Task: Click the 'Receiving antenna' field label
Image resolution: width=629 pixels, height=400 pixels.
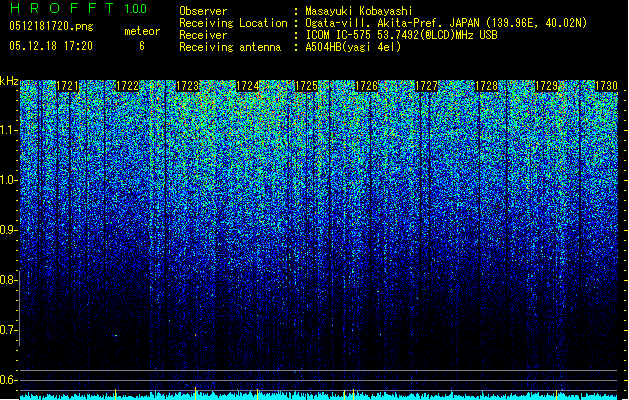Action: (x=230, y=47)
